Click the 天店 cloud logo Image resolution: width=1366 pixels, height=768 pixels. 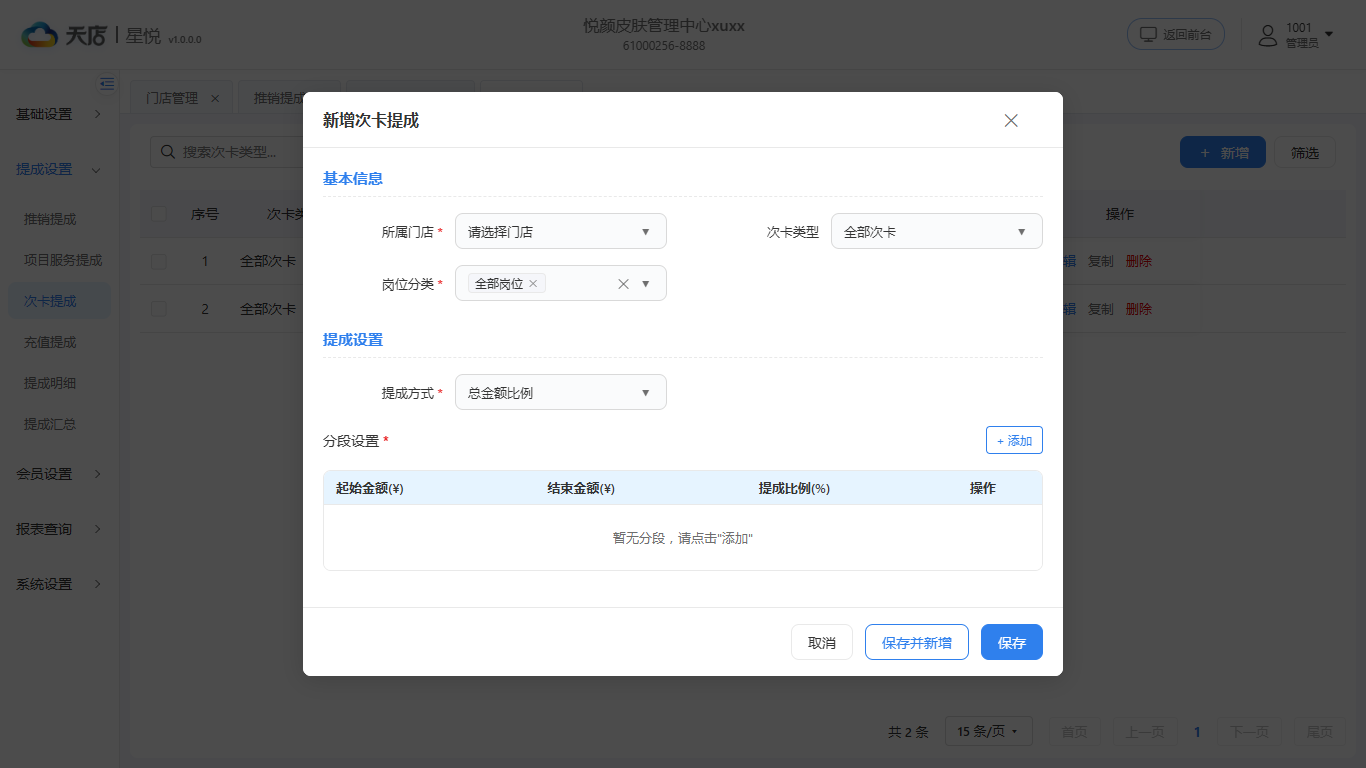[40, 35]
